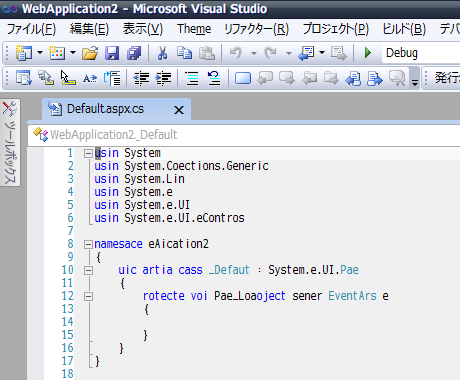
Task: Open the Undo history dropdown arrow
Action: (254, 53)
